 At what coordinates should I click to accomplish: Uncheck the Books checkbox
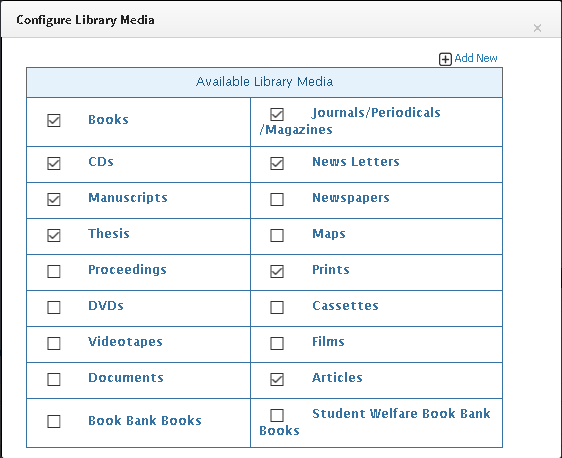coord(54,120)
